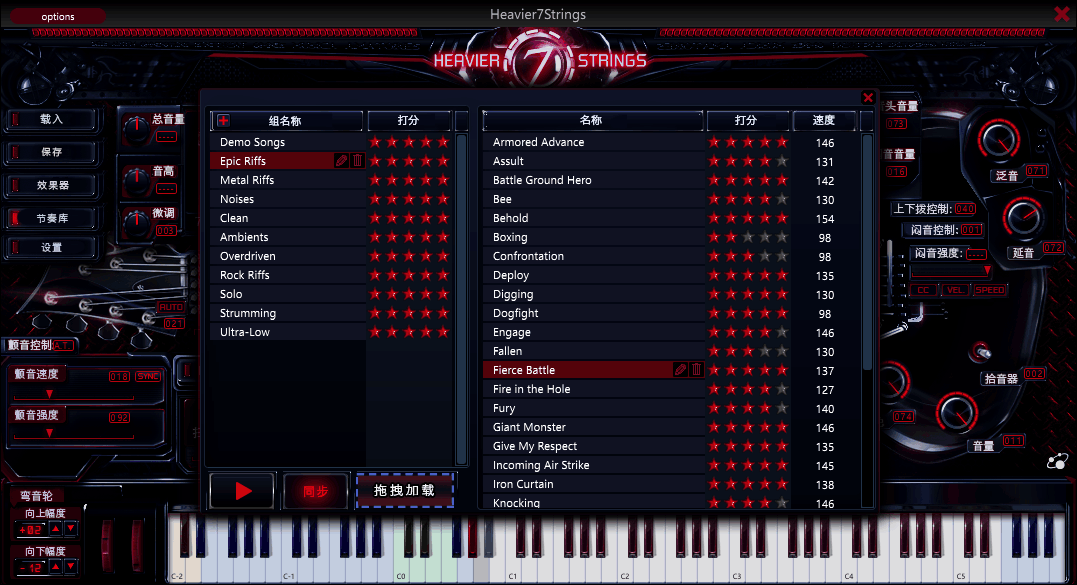Select the Overdriven group

(287, 256)
